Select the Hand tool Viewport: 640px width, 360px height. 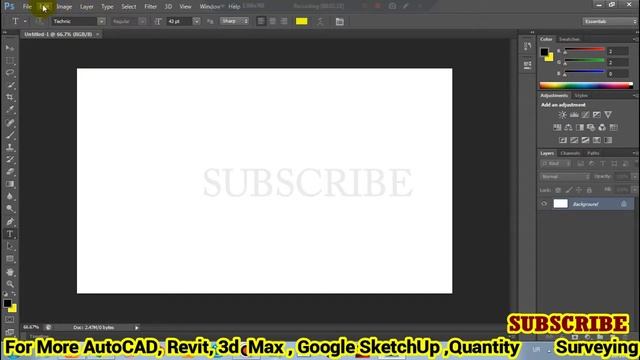pos(10,272)
